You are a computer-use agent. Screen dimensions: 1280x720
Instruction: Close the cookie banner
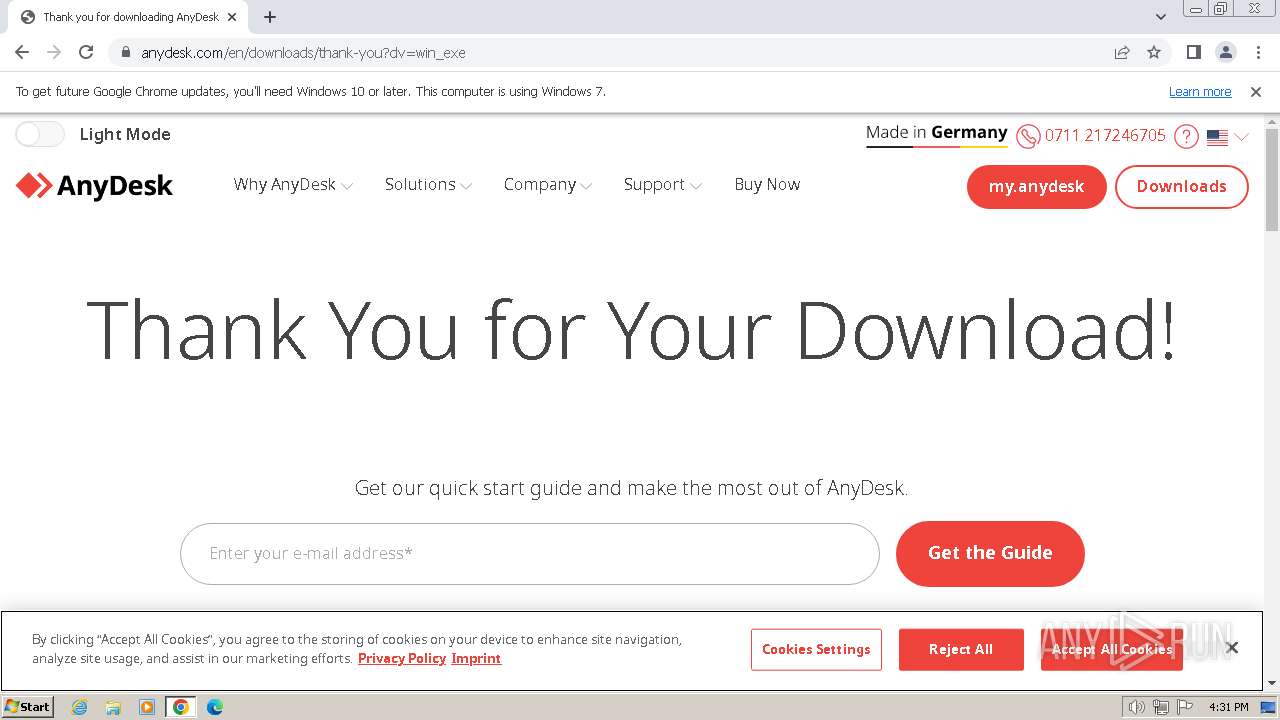pos(1232,648)
